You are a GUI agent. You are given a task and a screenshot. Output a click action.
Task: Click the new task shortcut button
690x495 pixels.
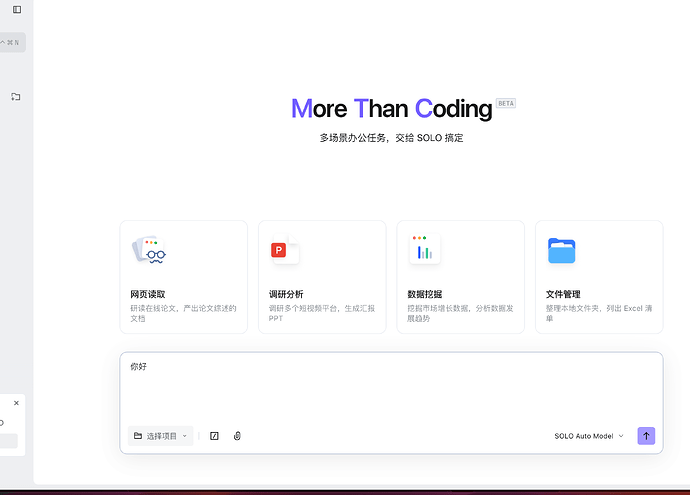click(12, 43)
